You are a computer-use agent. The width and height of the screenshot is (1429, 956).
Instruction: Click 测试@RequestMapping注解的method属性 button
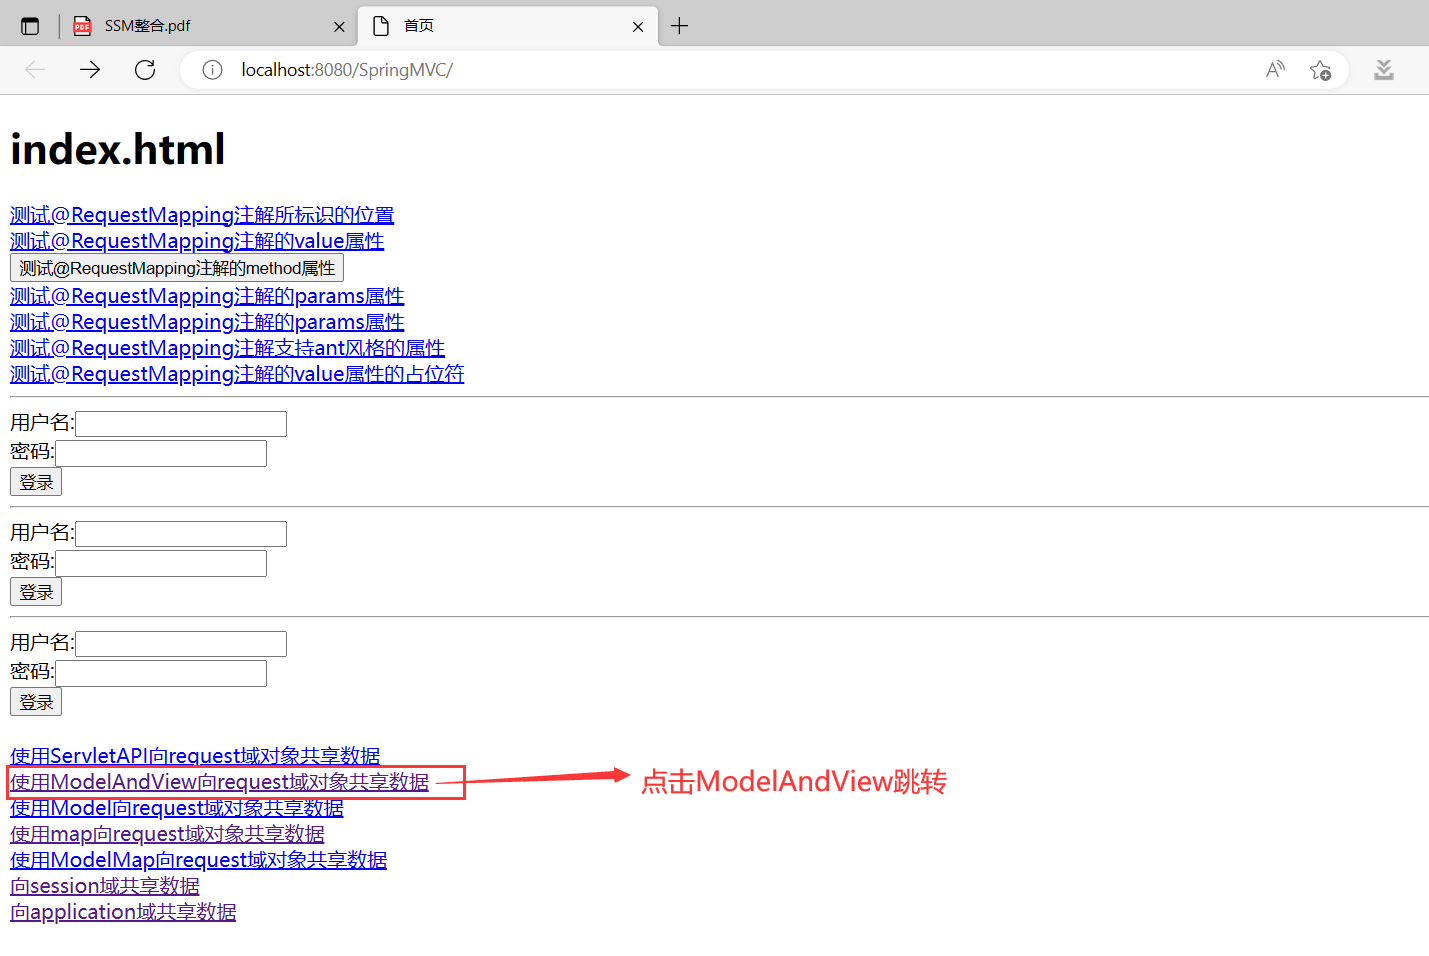point(177,268)
